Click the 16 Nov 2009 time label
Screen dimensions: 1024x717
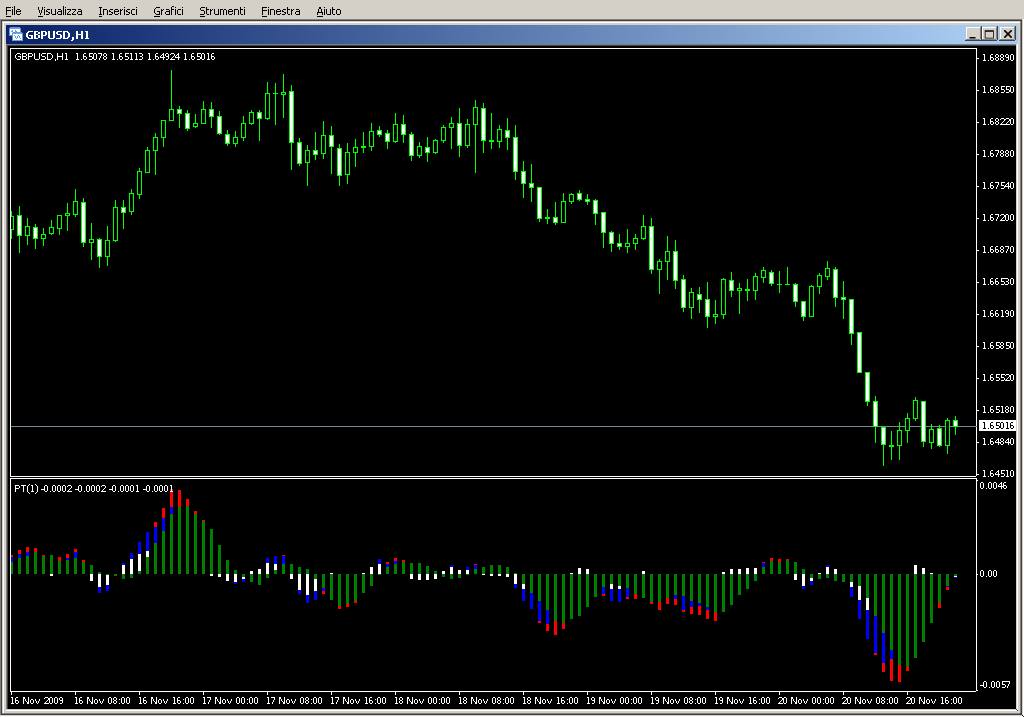click(x=37, y=701)
